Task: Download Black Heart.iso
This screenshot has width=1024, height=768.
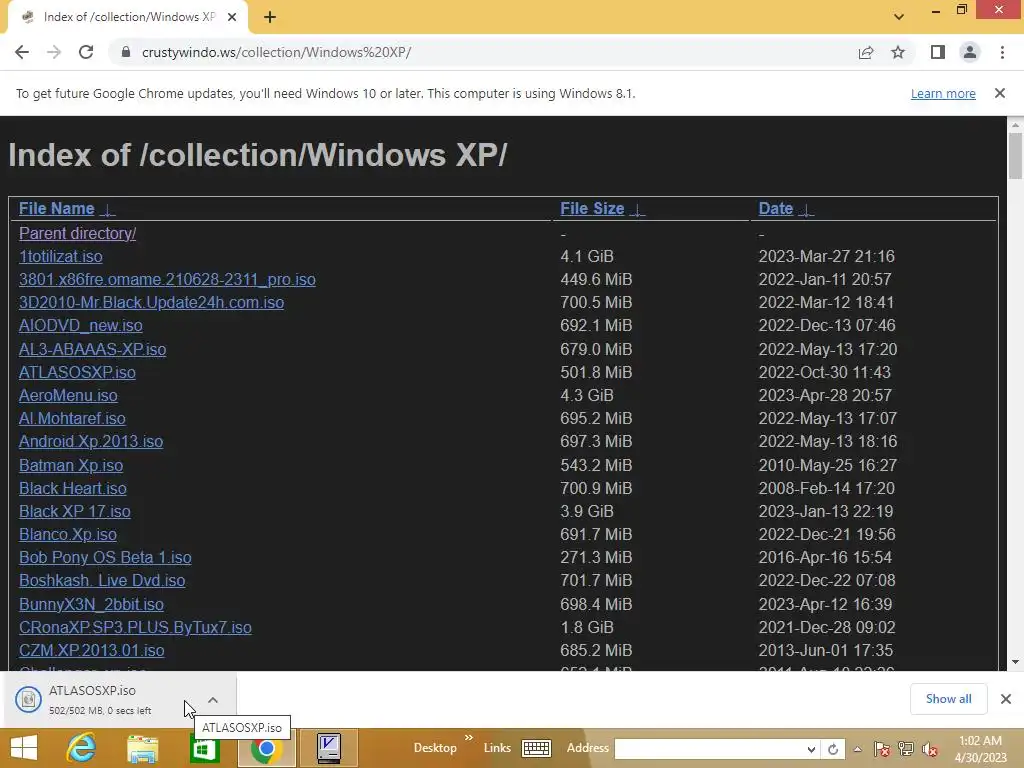Action: pos(72,488)
